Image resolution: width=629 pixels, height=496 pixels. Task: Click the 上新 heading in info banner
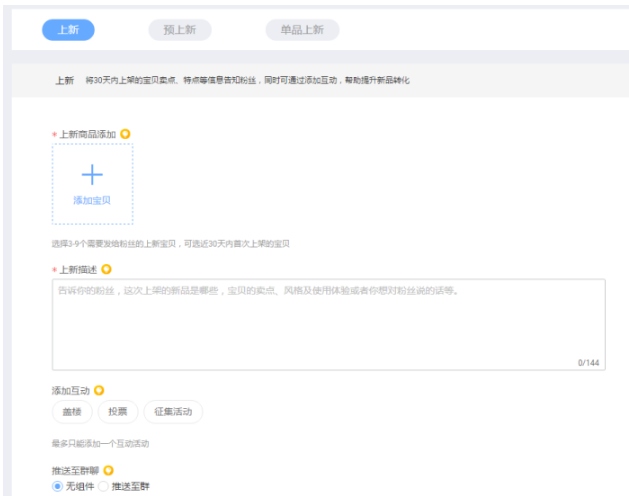click(64, 80)
